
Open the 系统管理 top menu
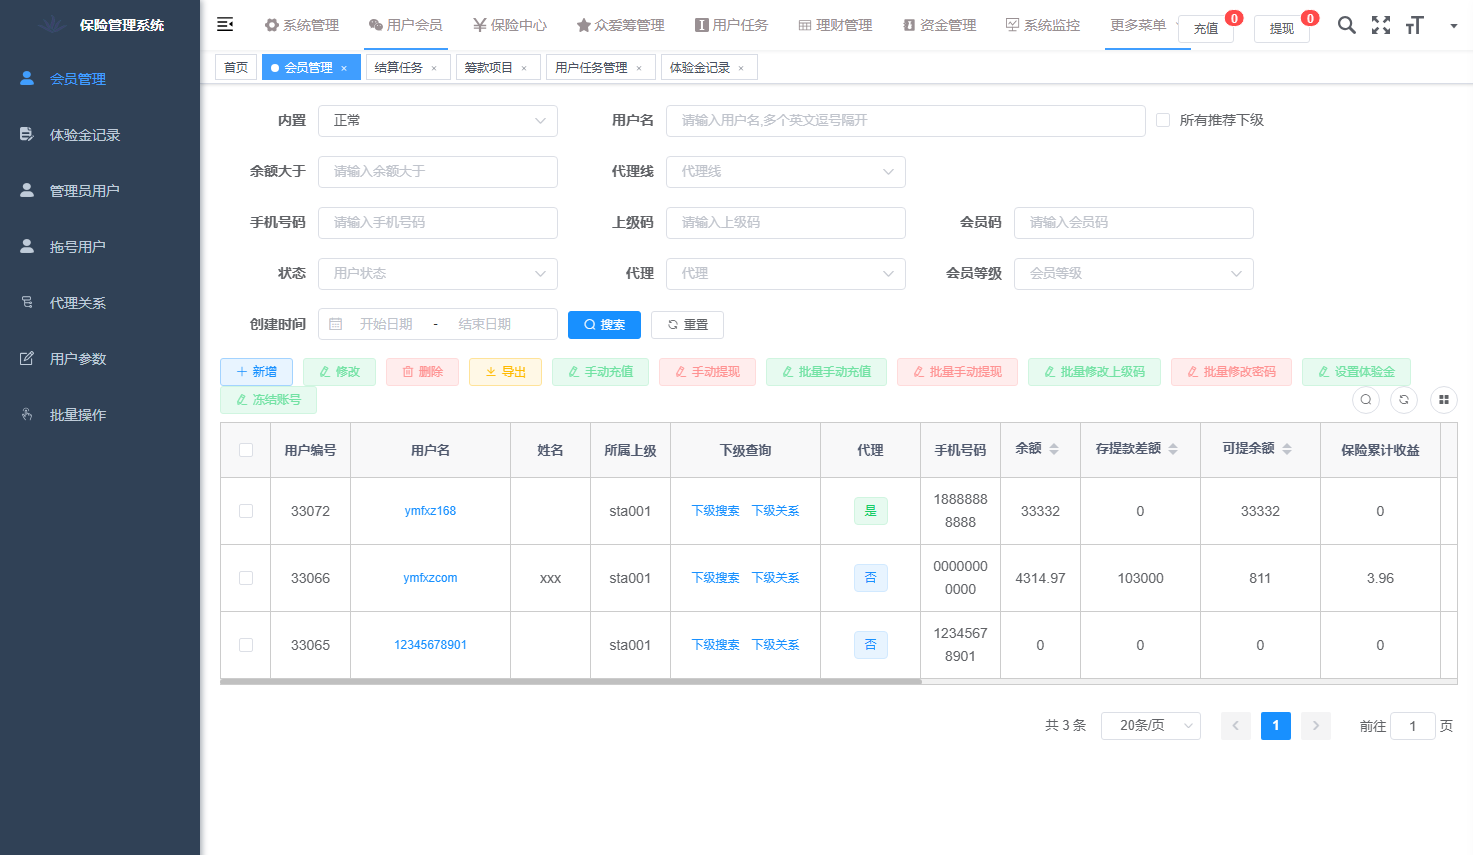[302, 25]
